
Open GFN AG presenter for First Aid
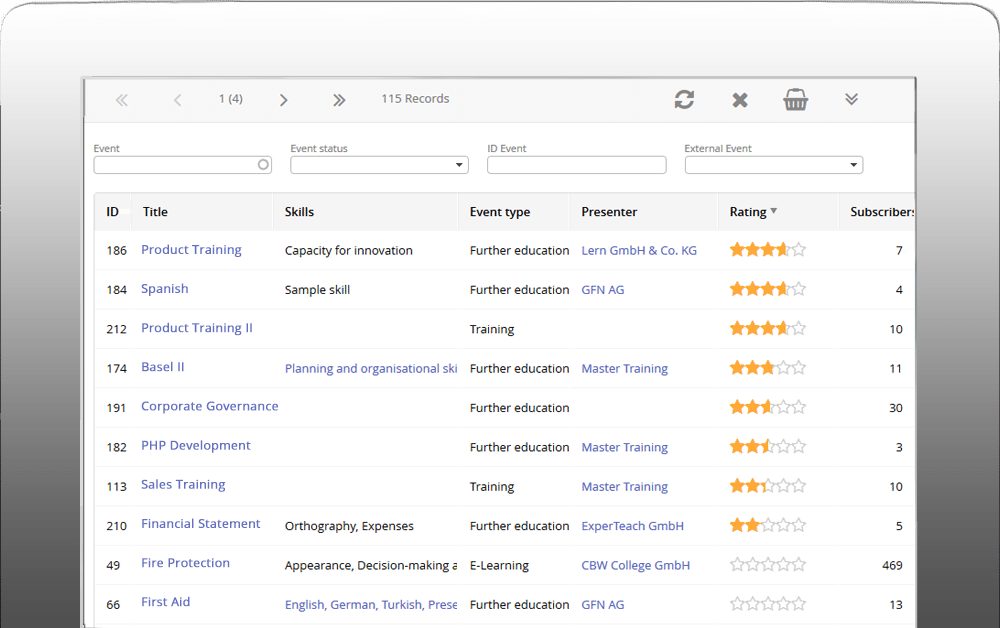coord(603,605)
